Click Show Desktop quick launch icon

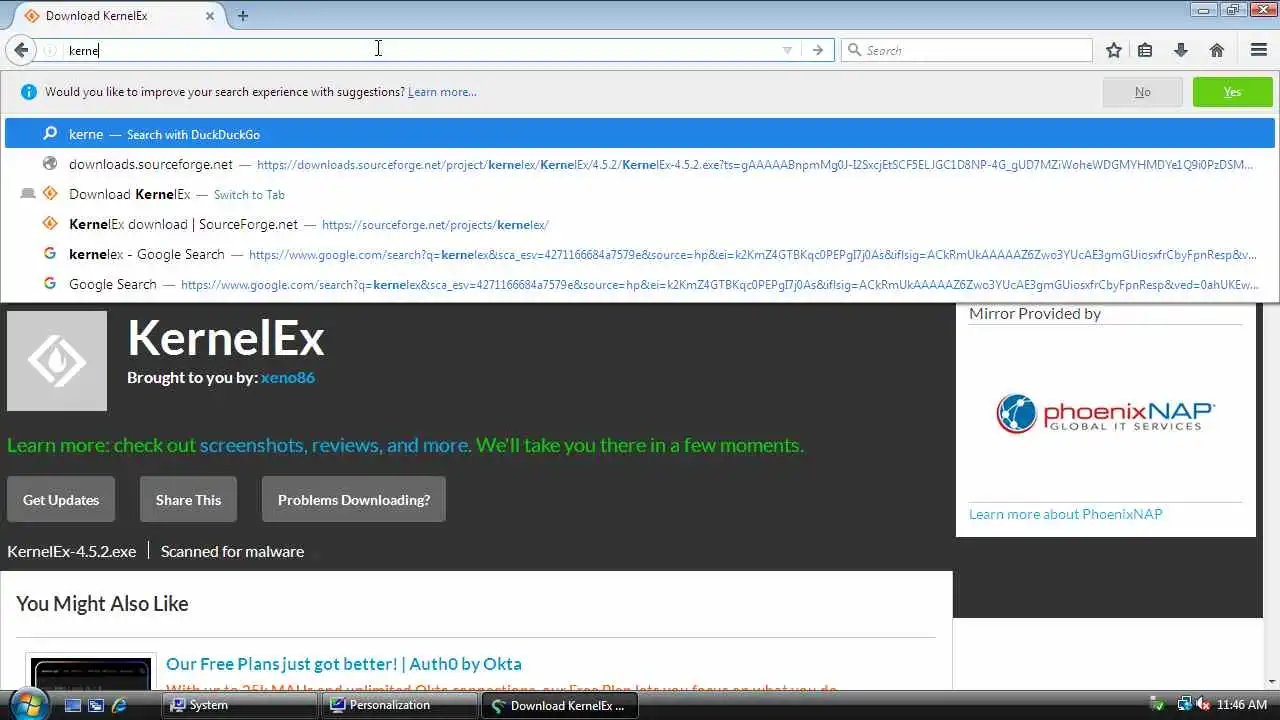point(73,705)
